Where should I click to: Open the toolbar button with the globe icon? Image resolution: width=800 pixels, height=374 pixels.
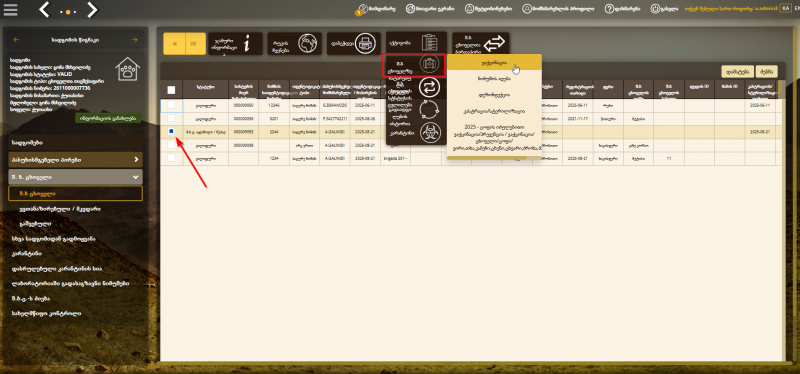pos(294,44)
